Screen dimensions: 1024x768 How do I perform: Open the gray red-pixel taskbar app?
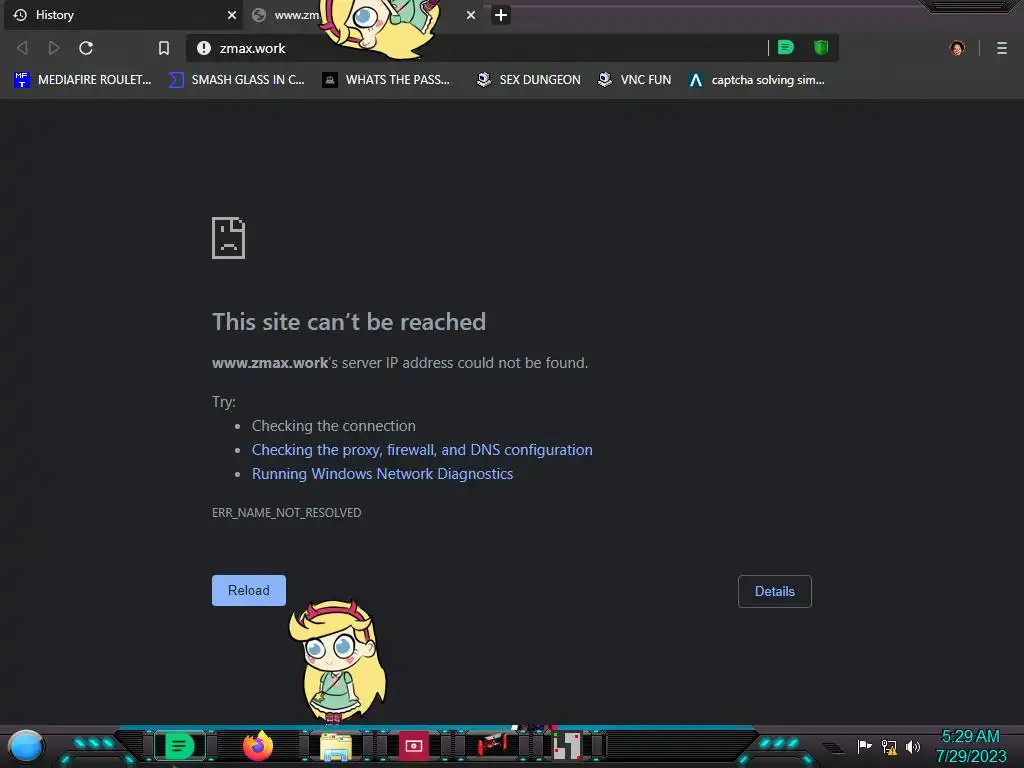[x=567, y=746]
